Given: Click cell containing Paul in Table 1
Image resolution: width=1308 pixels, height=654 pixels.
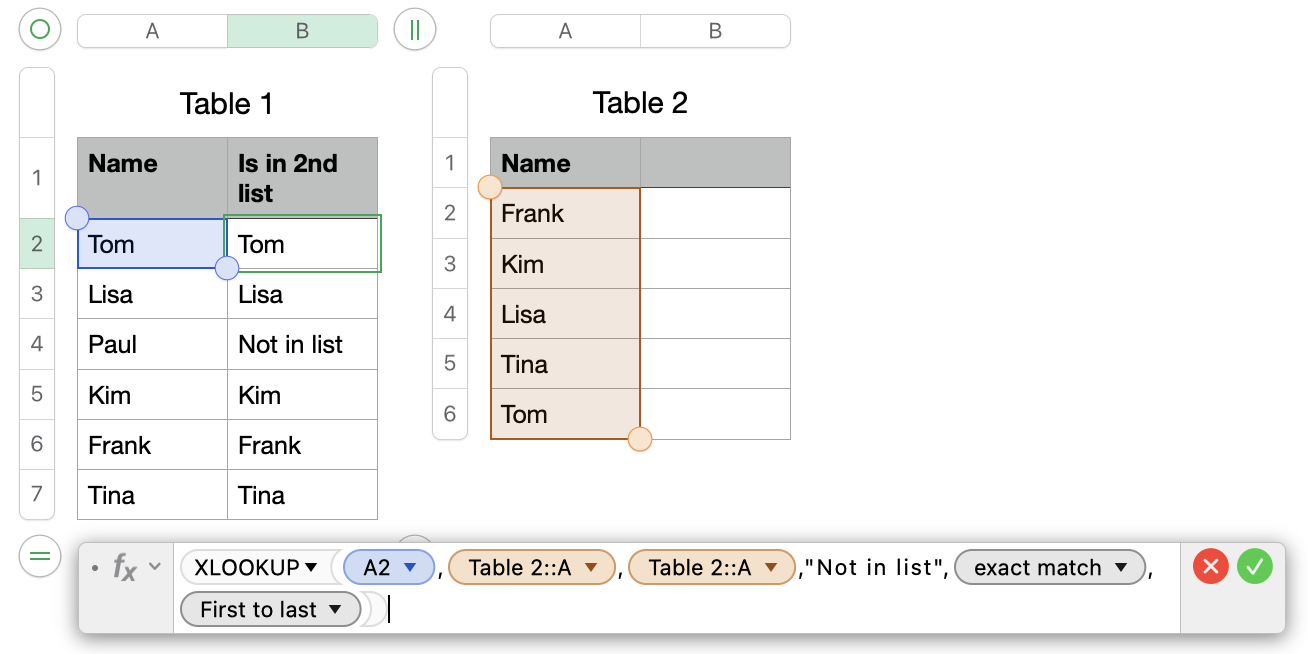Looking at the screenshot, I should click(152, 345).
